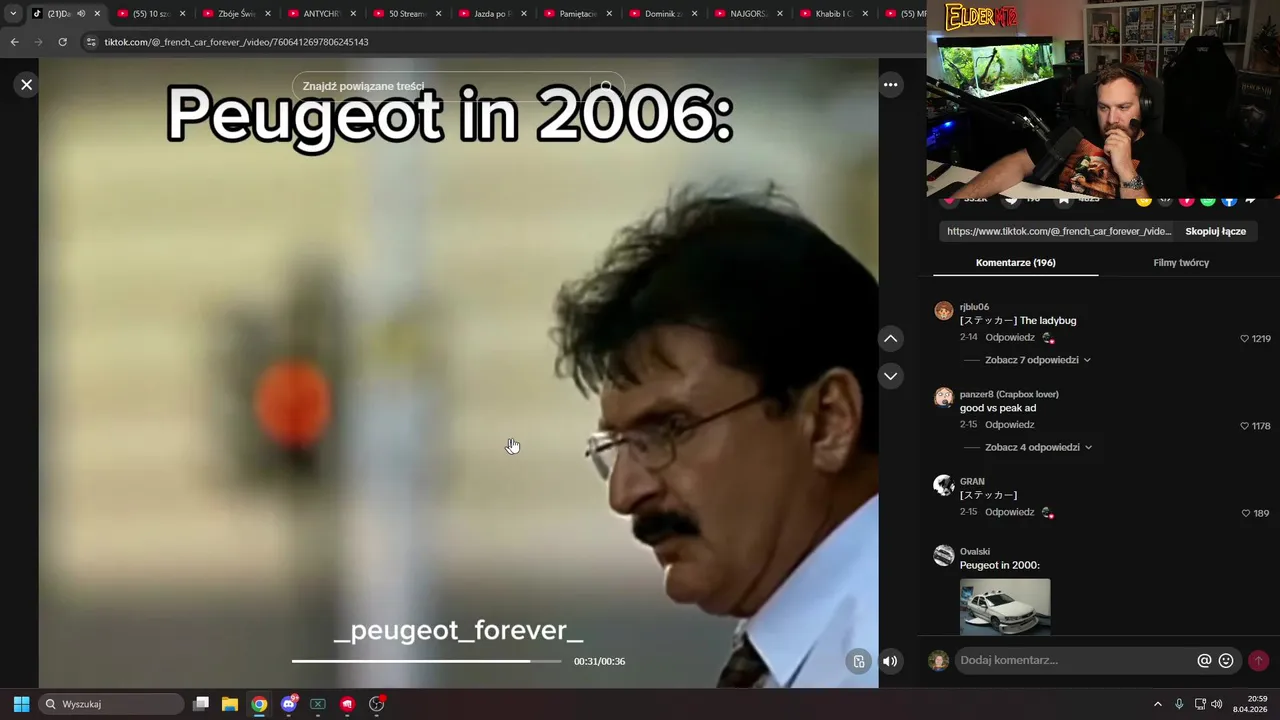Copy link with Skopiuj łącze button

1215,231
